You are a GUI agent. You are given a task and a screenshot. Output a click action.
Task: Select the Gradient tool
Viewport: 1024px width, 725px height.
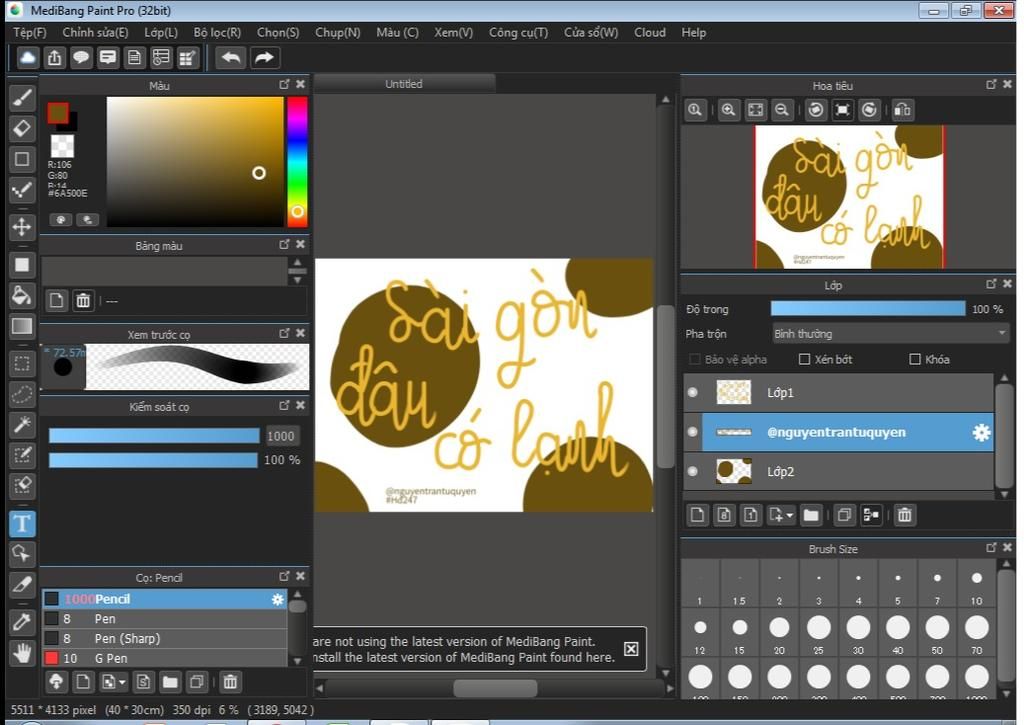[22, 326]
